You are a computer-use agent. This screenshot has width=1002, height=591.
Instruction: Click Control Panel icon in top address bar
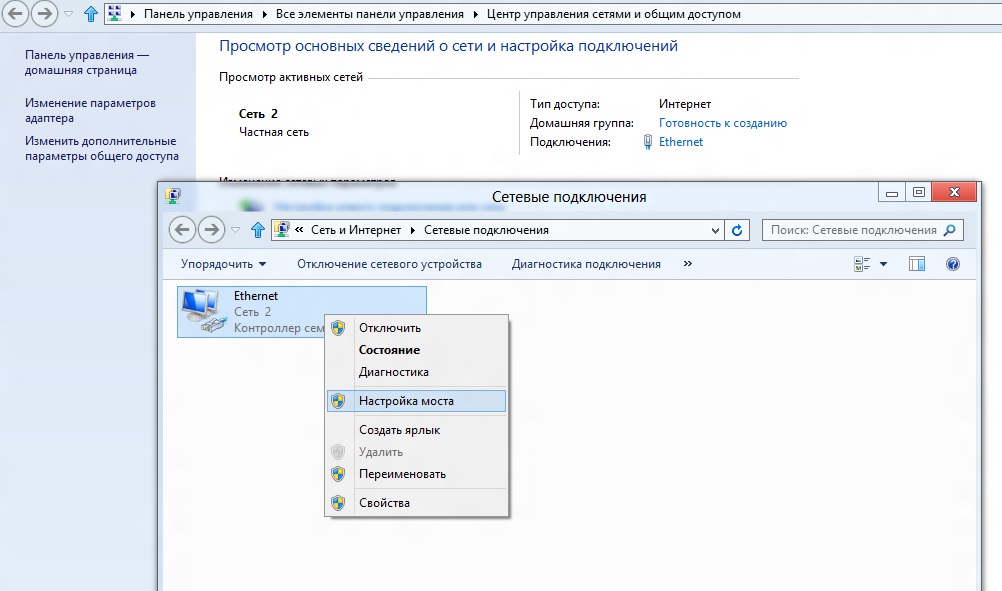(115, 13)
